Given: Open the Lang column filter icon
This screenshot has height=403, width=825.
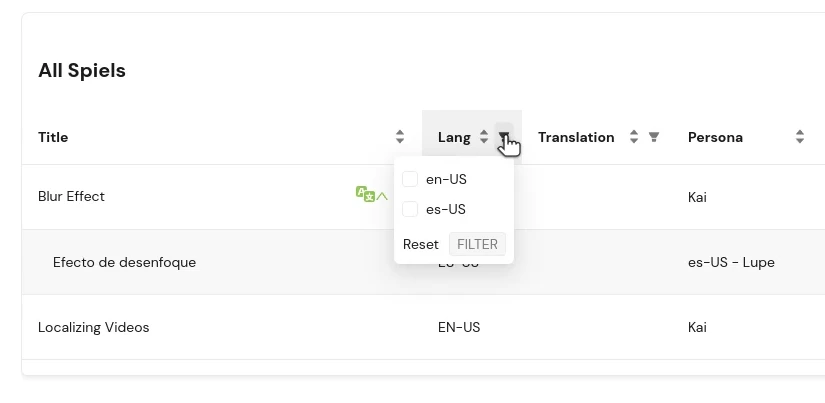Looking at the screenshot, I should [503, 136].
